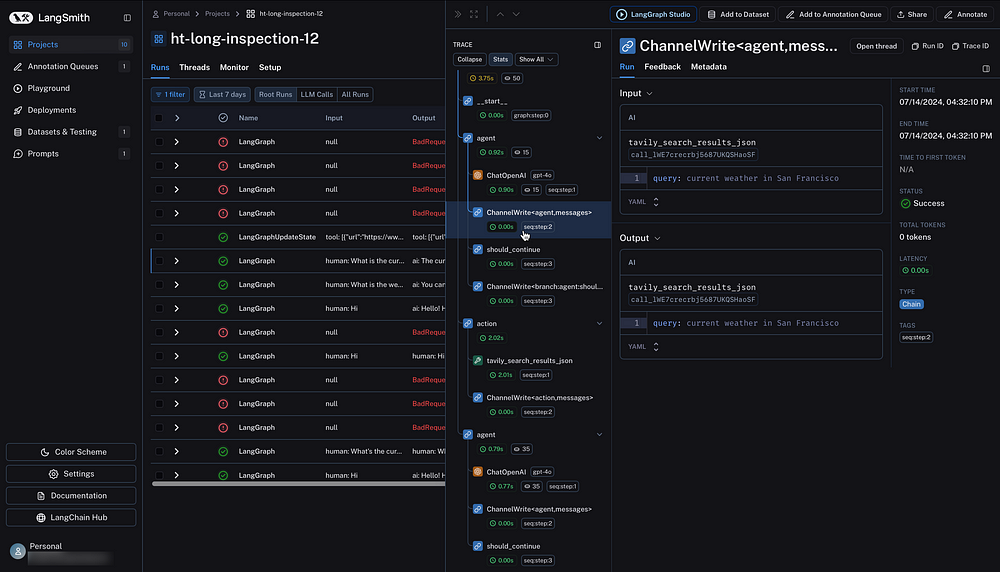
Task: Click the __start__ node chain icon
Action: (x=467, y=101)
